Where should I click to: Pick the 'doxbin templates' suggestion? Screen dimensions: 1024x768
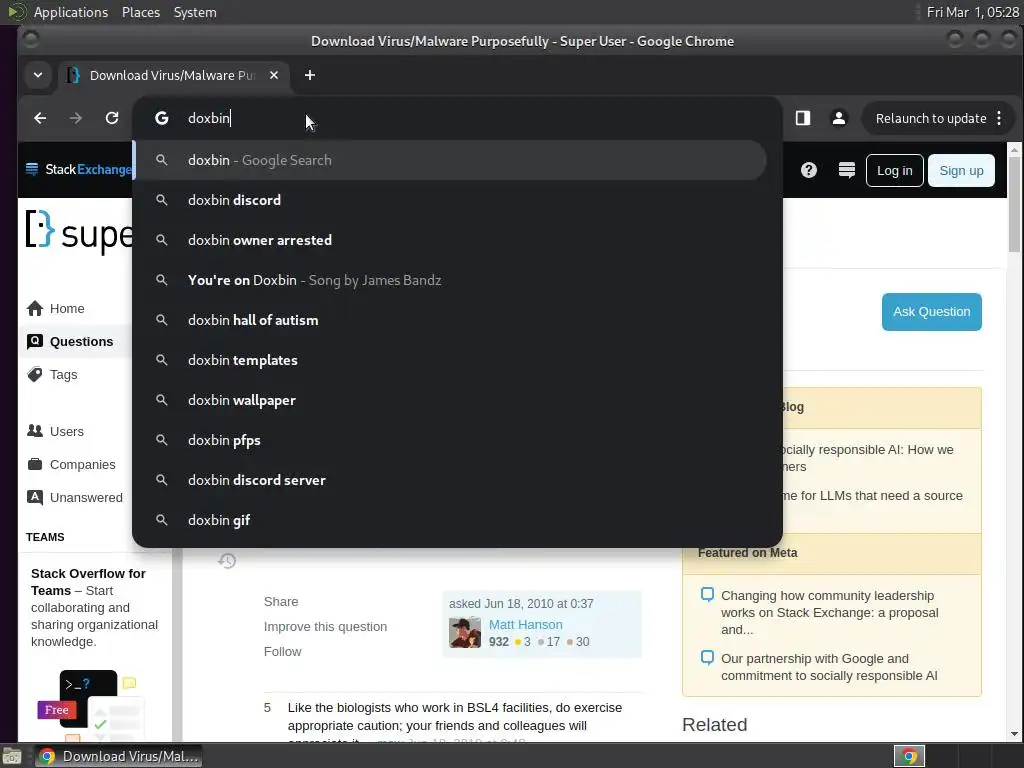pyautogui.click(x=449, y=360)
